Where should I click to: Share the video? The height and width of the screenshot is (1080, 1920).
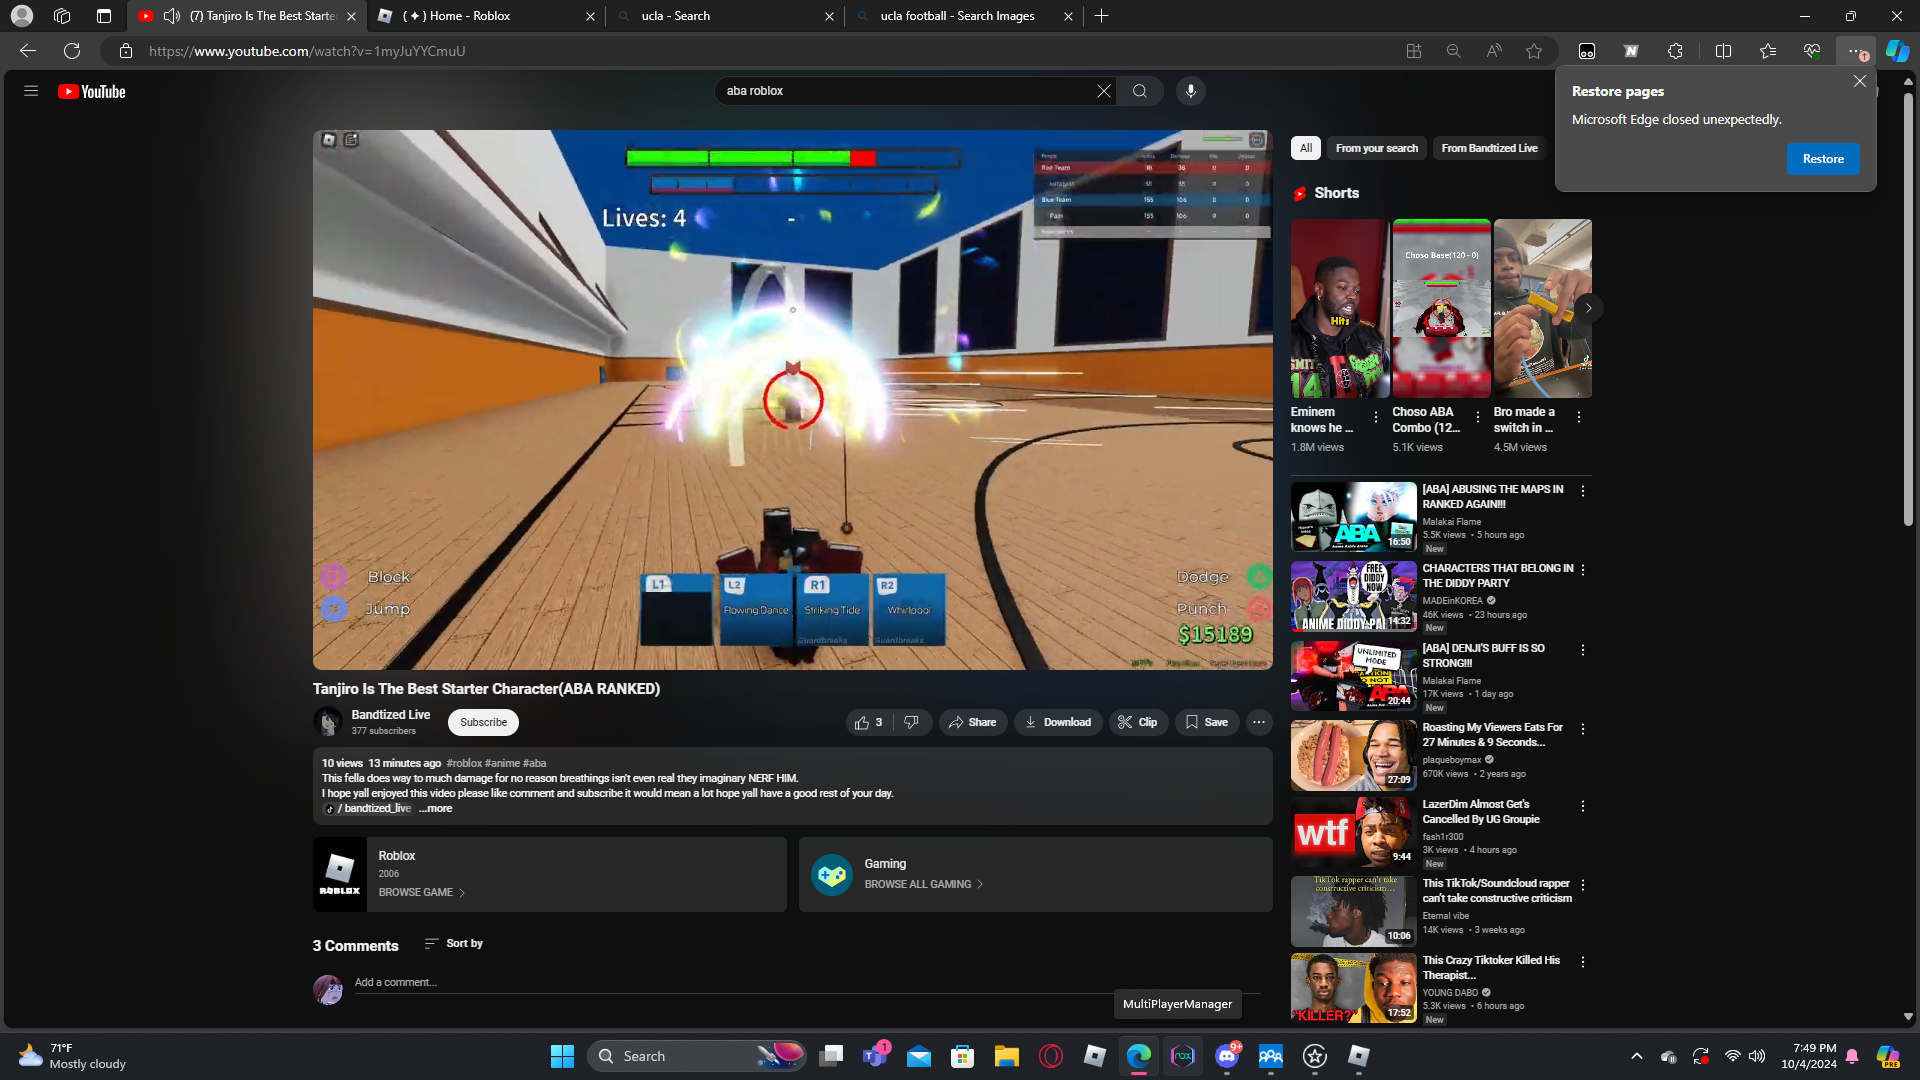coord(973,722)
